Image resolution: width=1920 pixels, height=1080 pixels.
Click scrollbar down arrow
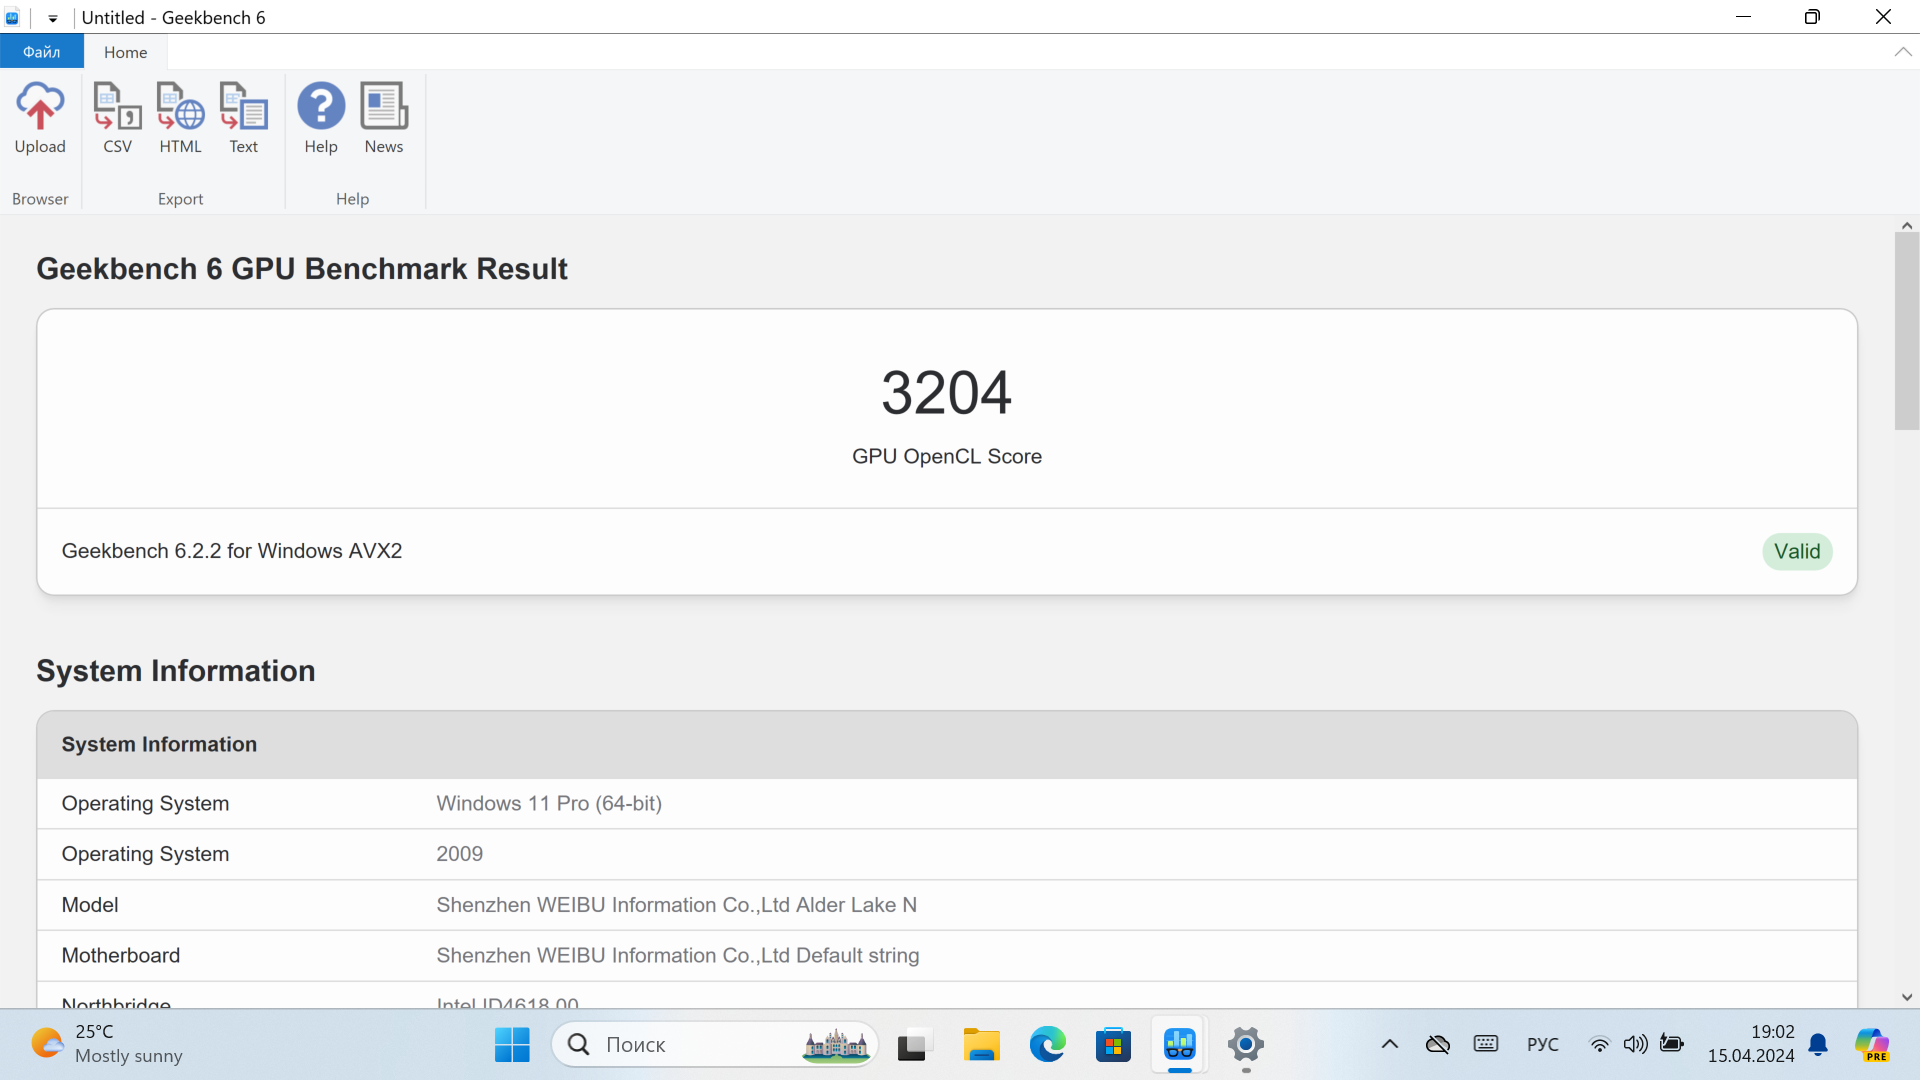[1907, 997]
